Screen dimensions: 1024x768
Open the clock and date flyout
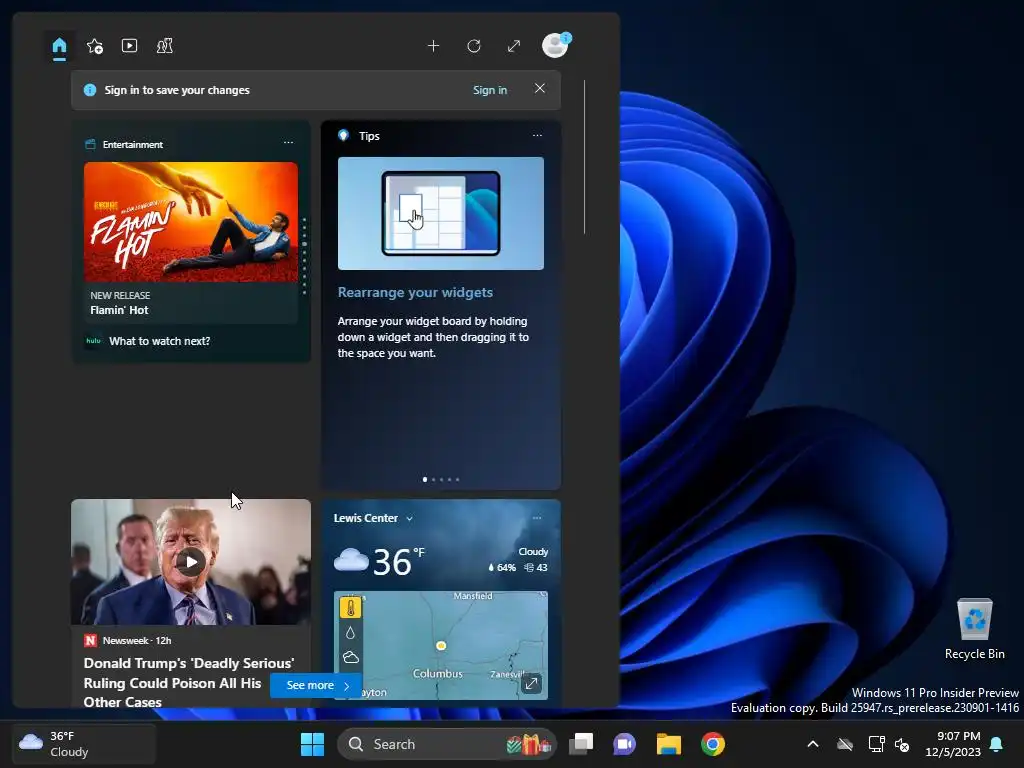953,744
